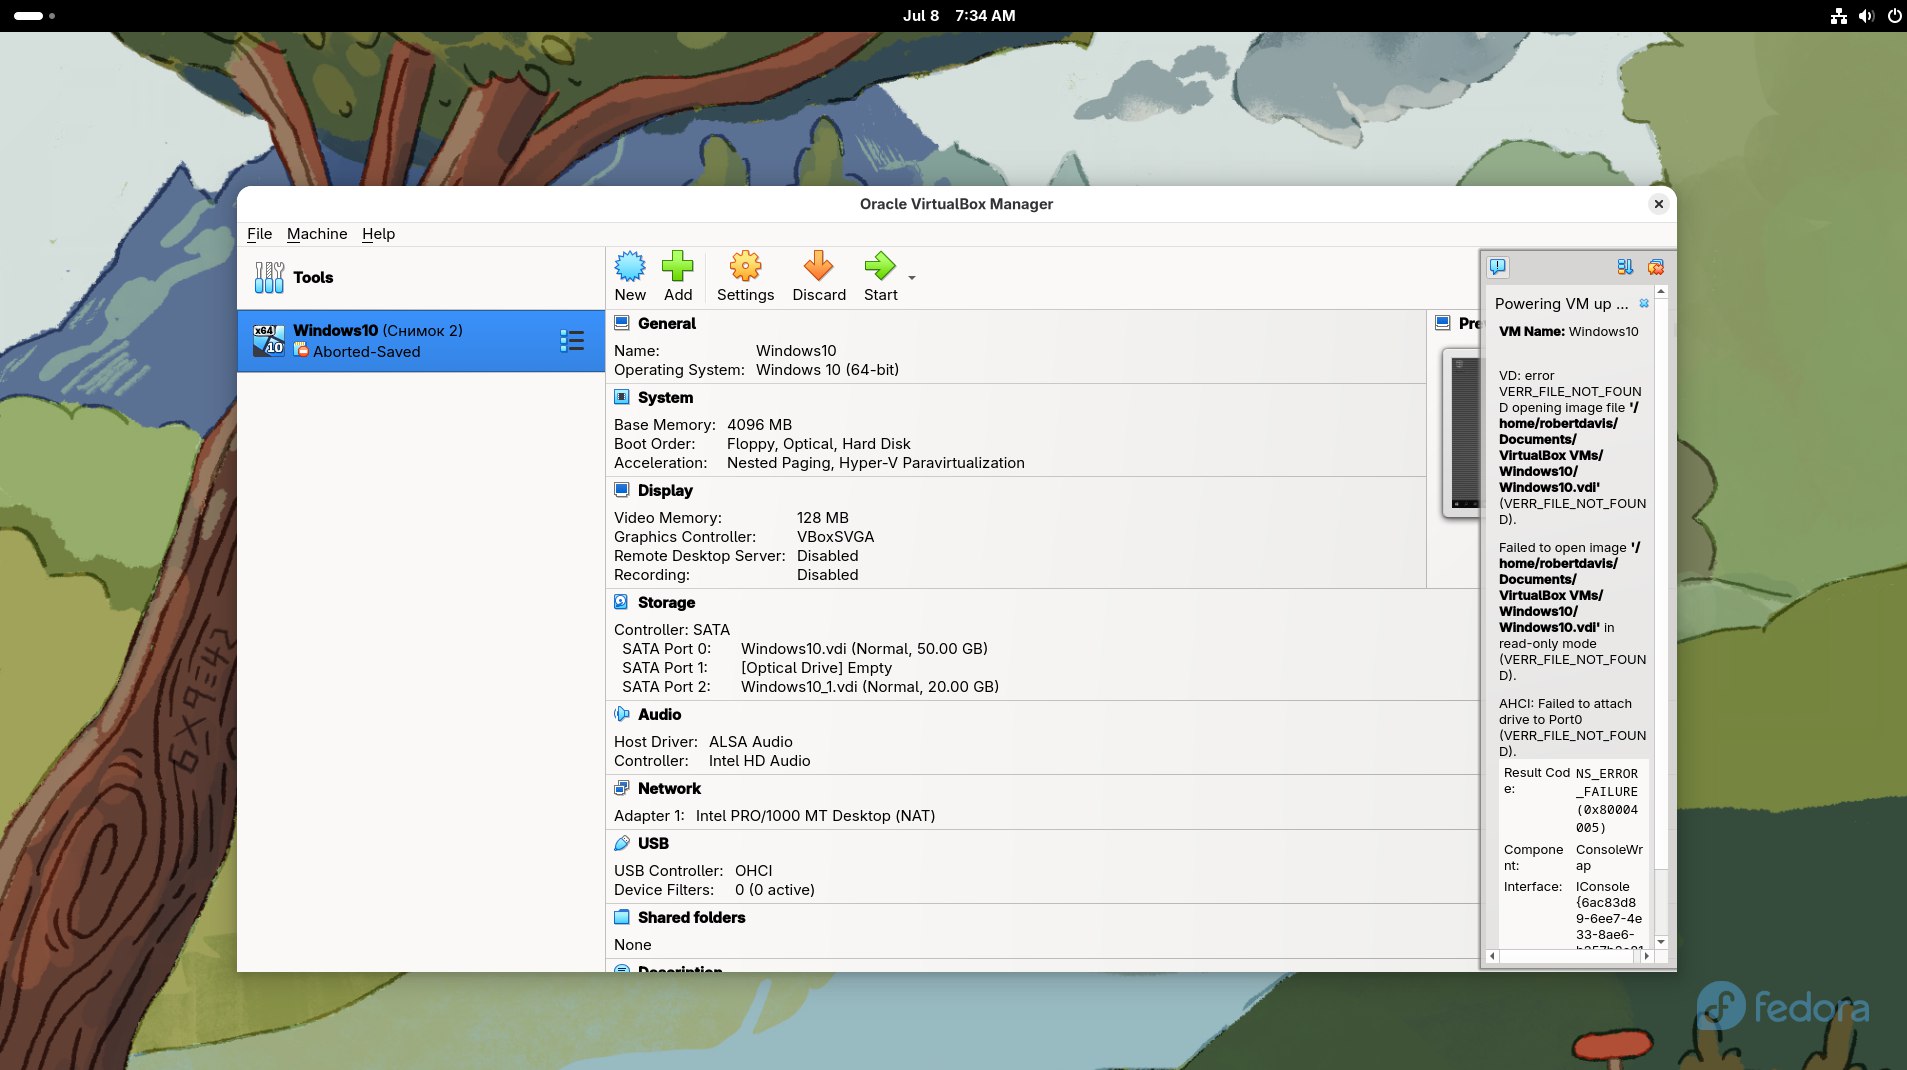Open the Tools icon in sidebar
Image resolution: width=1907 pixels, height=1070 pixels.
point(269,277)
